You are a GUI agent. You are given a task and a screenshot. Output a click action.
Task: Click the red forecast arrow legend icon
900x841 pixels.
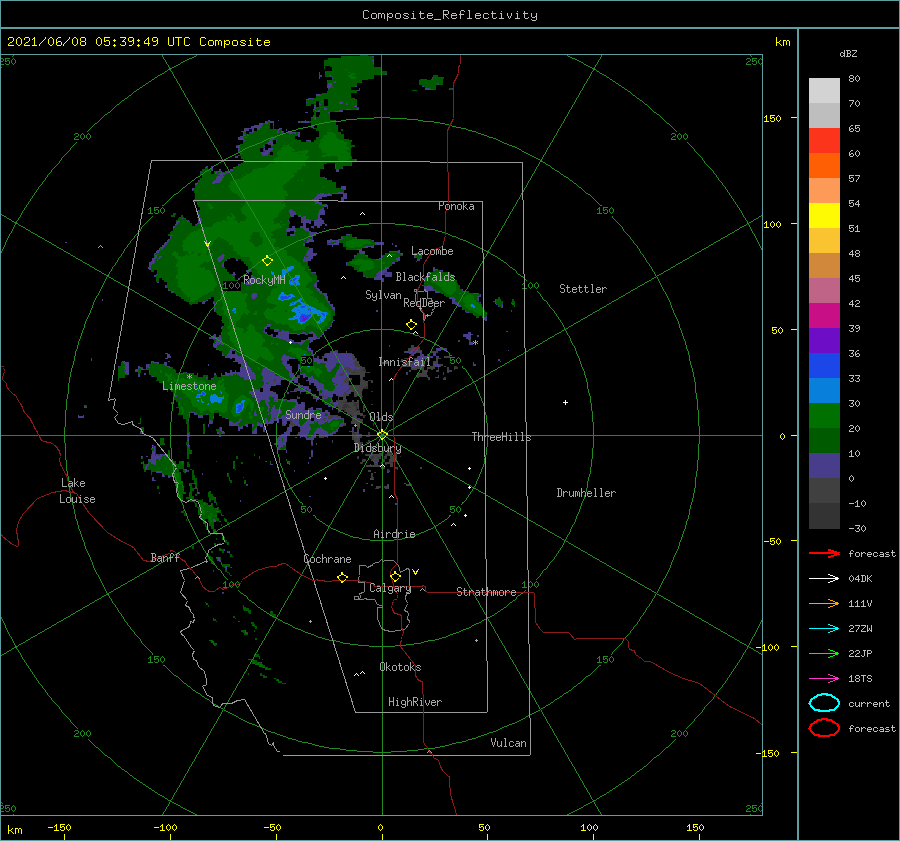click(x=824, y=553)
